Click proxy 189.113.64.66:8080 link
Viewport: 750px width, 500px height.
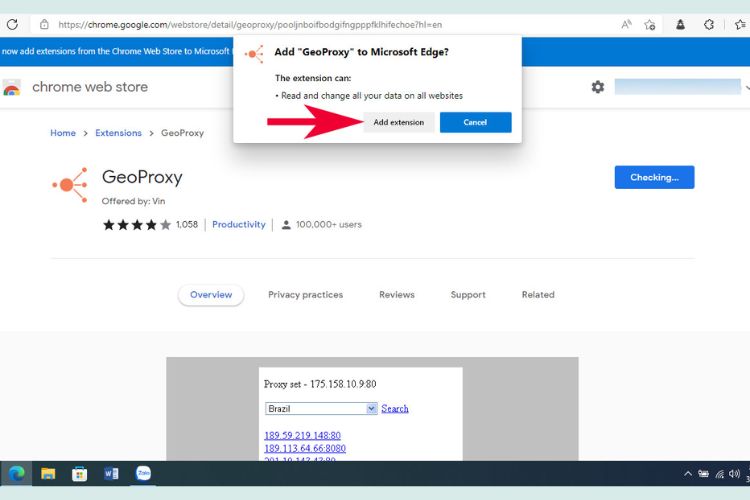pyautogui.click(x=305, y=448)
